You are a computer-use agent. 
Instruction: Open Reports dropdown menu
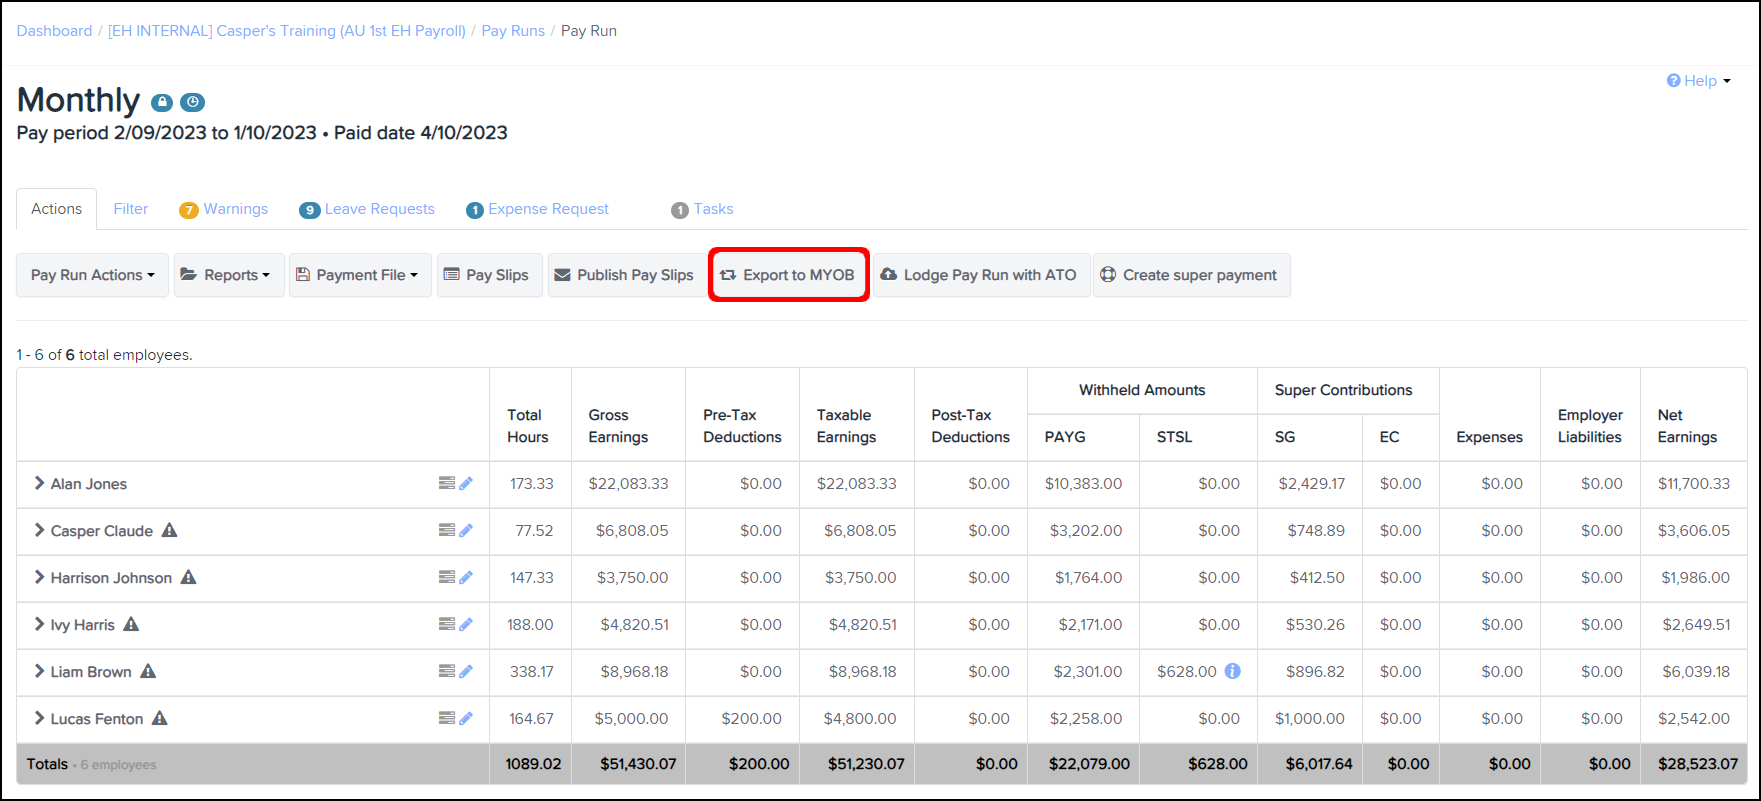coord(229,275)
